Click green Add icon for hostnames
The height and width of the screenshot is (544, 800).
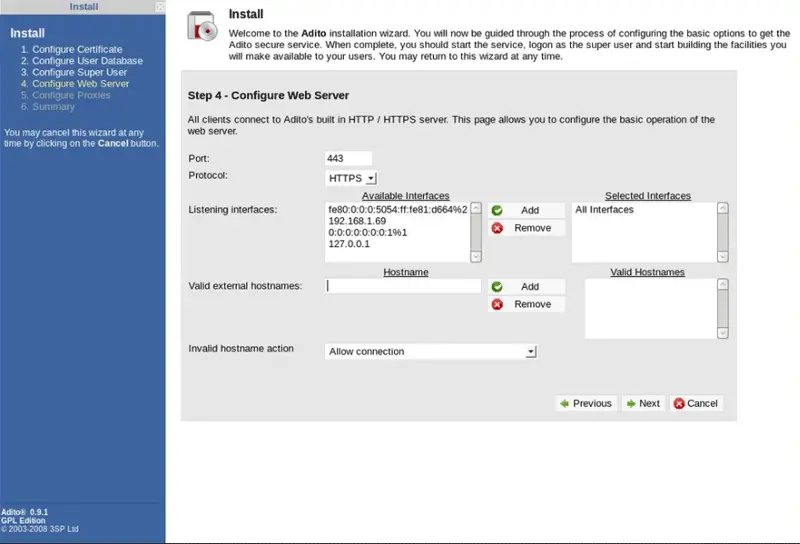(497, 287)
